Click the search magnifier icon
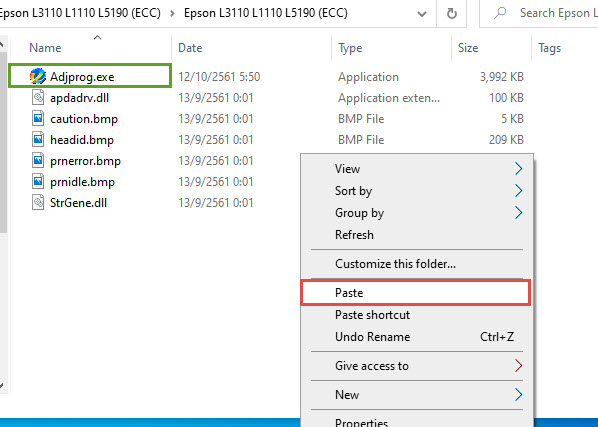The image size is (598, 427). click(x=500, y=13)
